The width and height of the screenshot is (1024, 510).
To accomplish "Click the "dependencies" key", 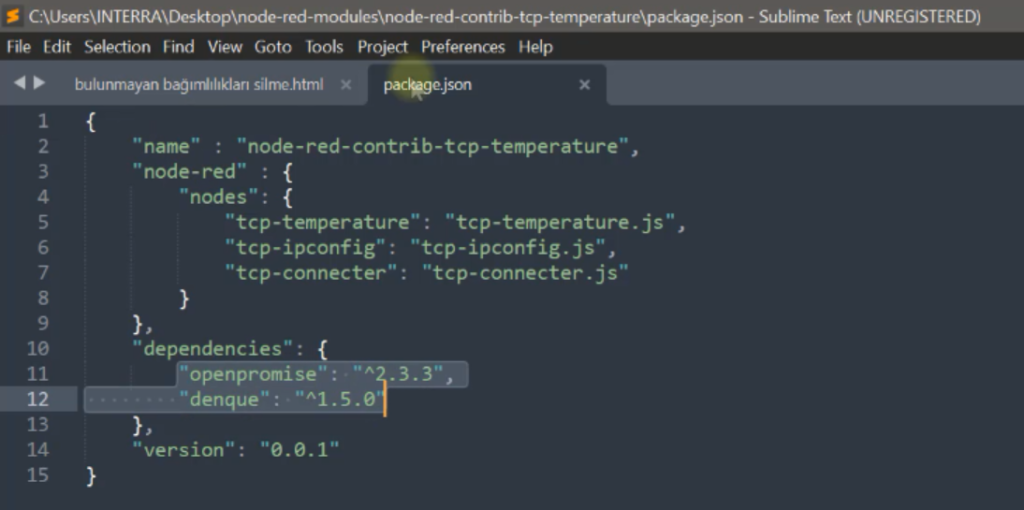I will point(213,348).
